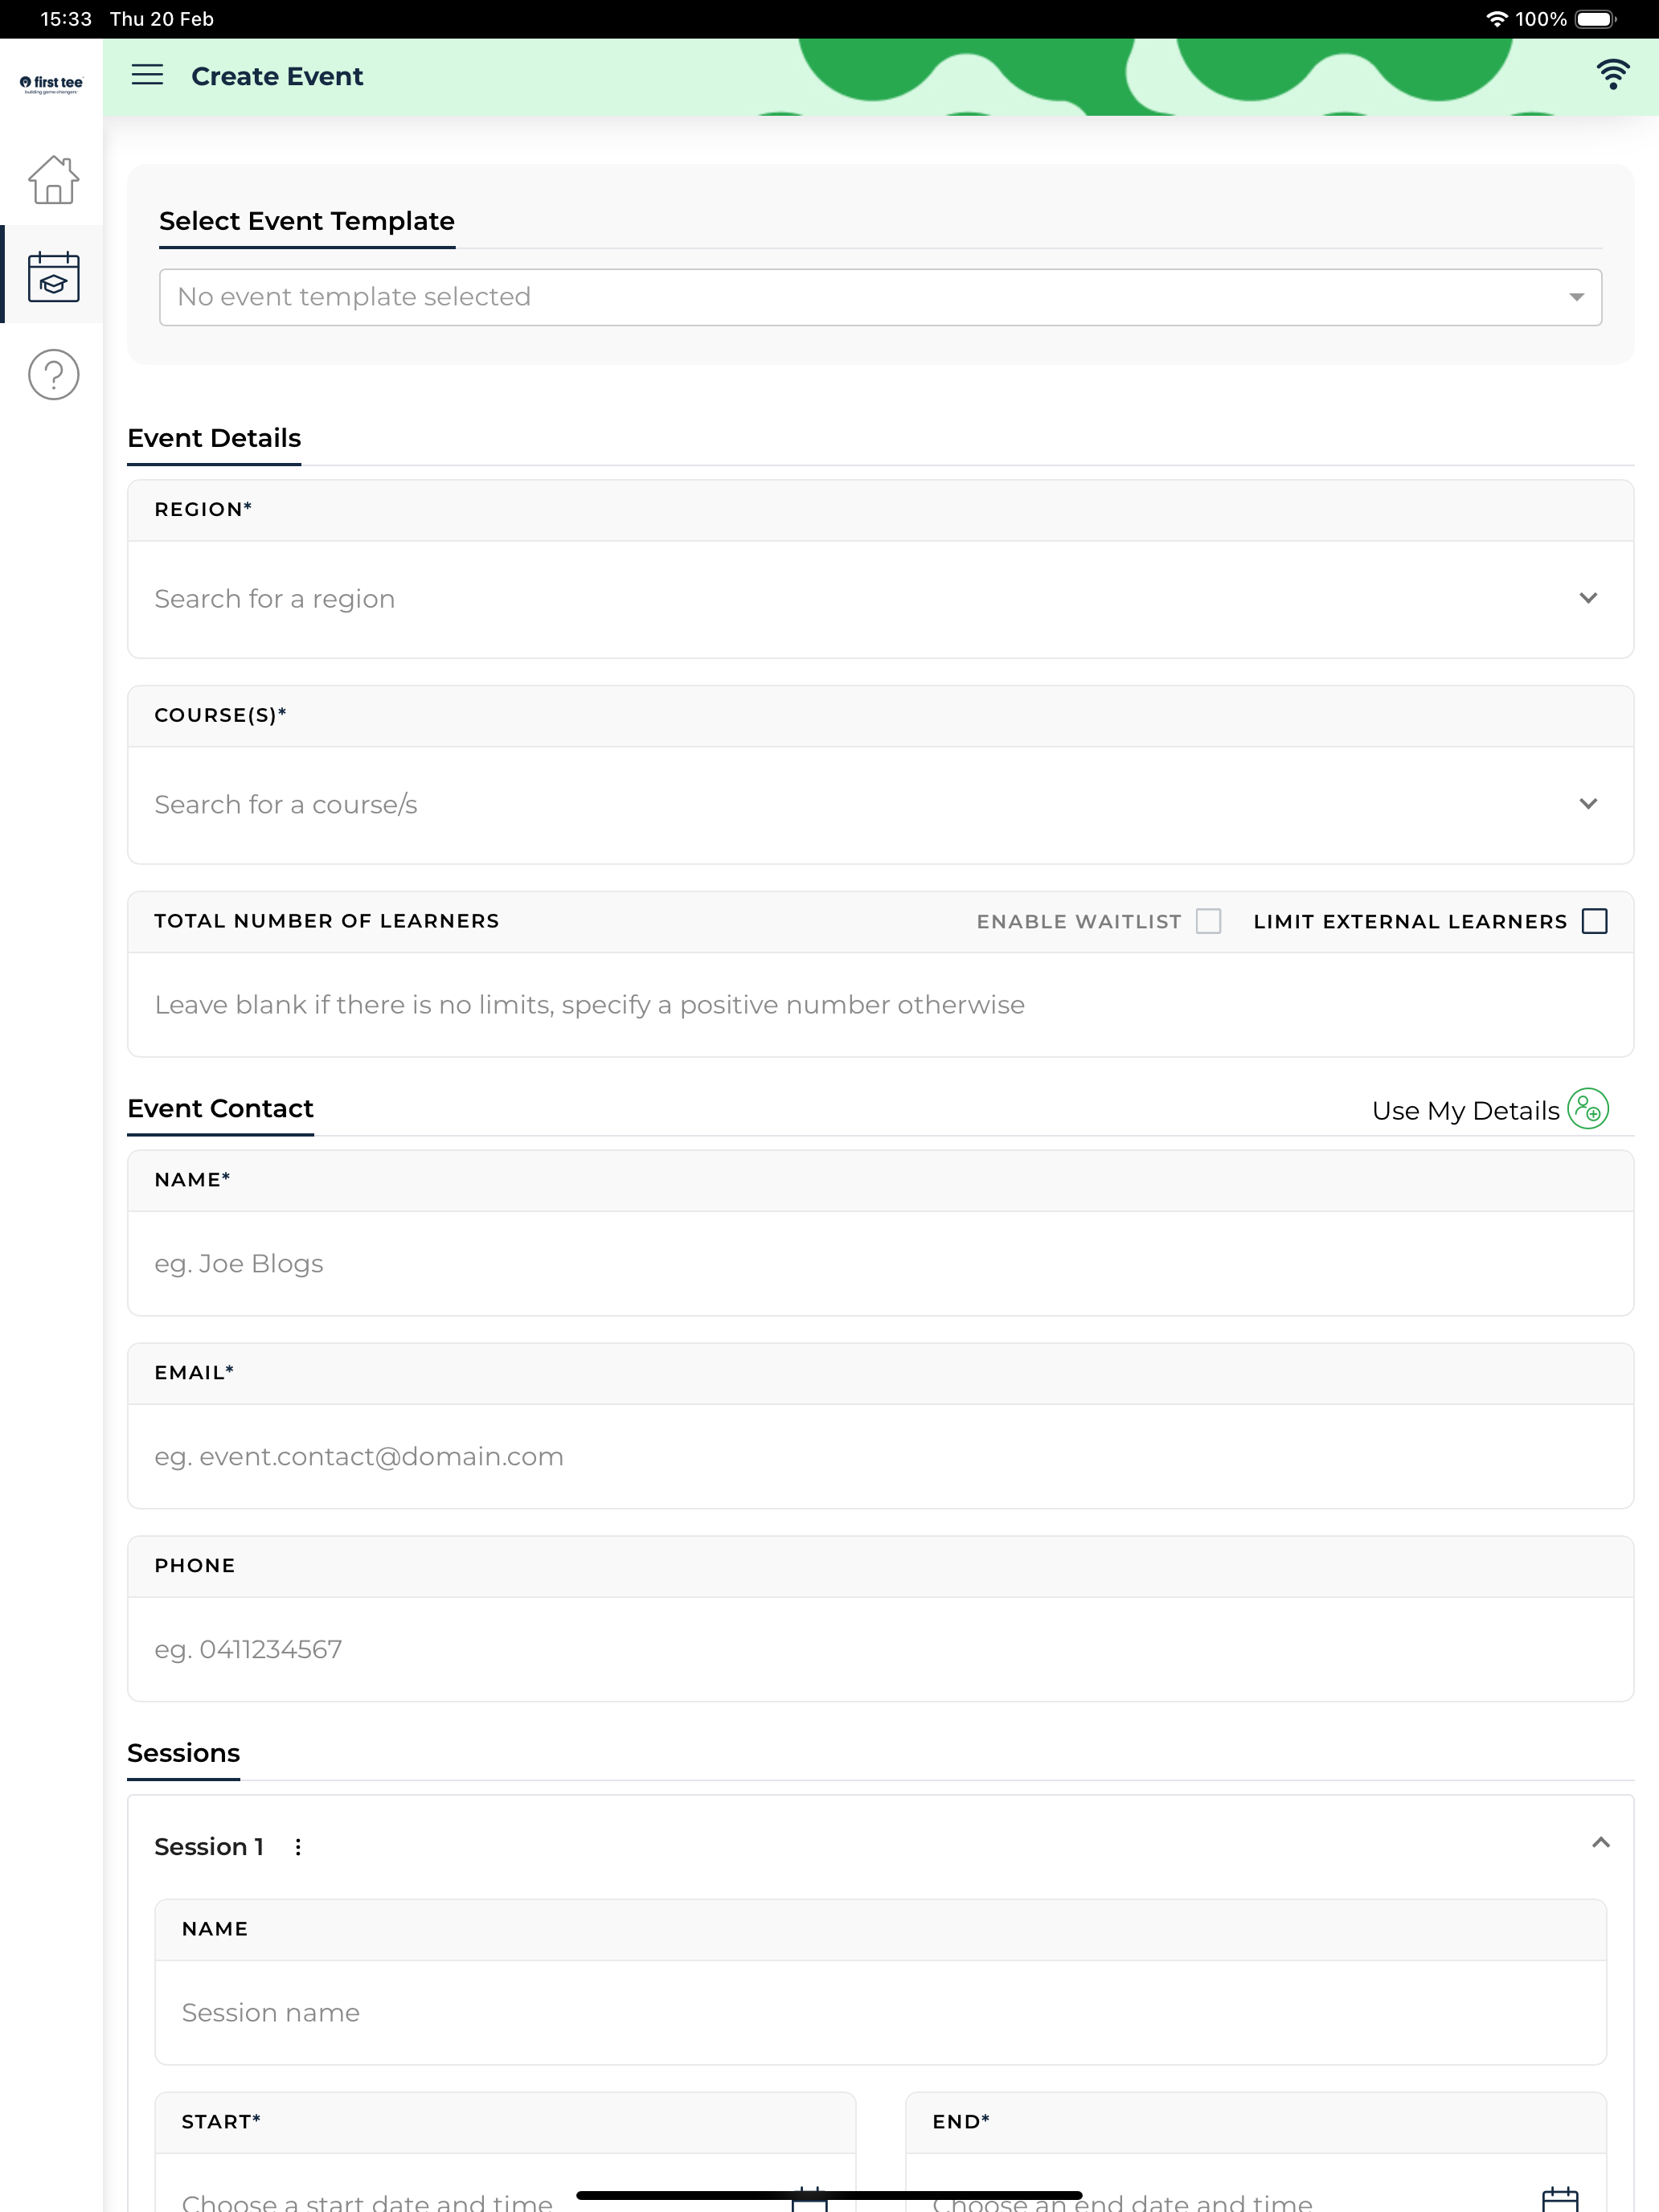
Task: Click the contact Name input field
Action: click(x=880, y=1263)
